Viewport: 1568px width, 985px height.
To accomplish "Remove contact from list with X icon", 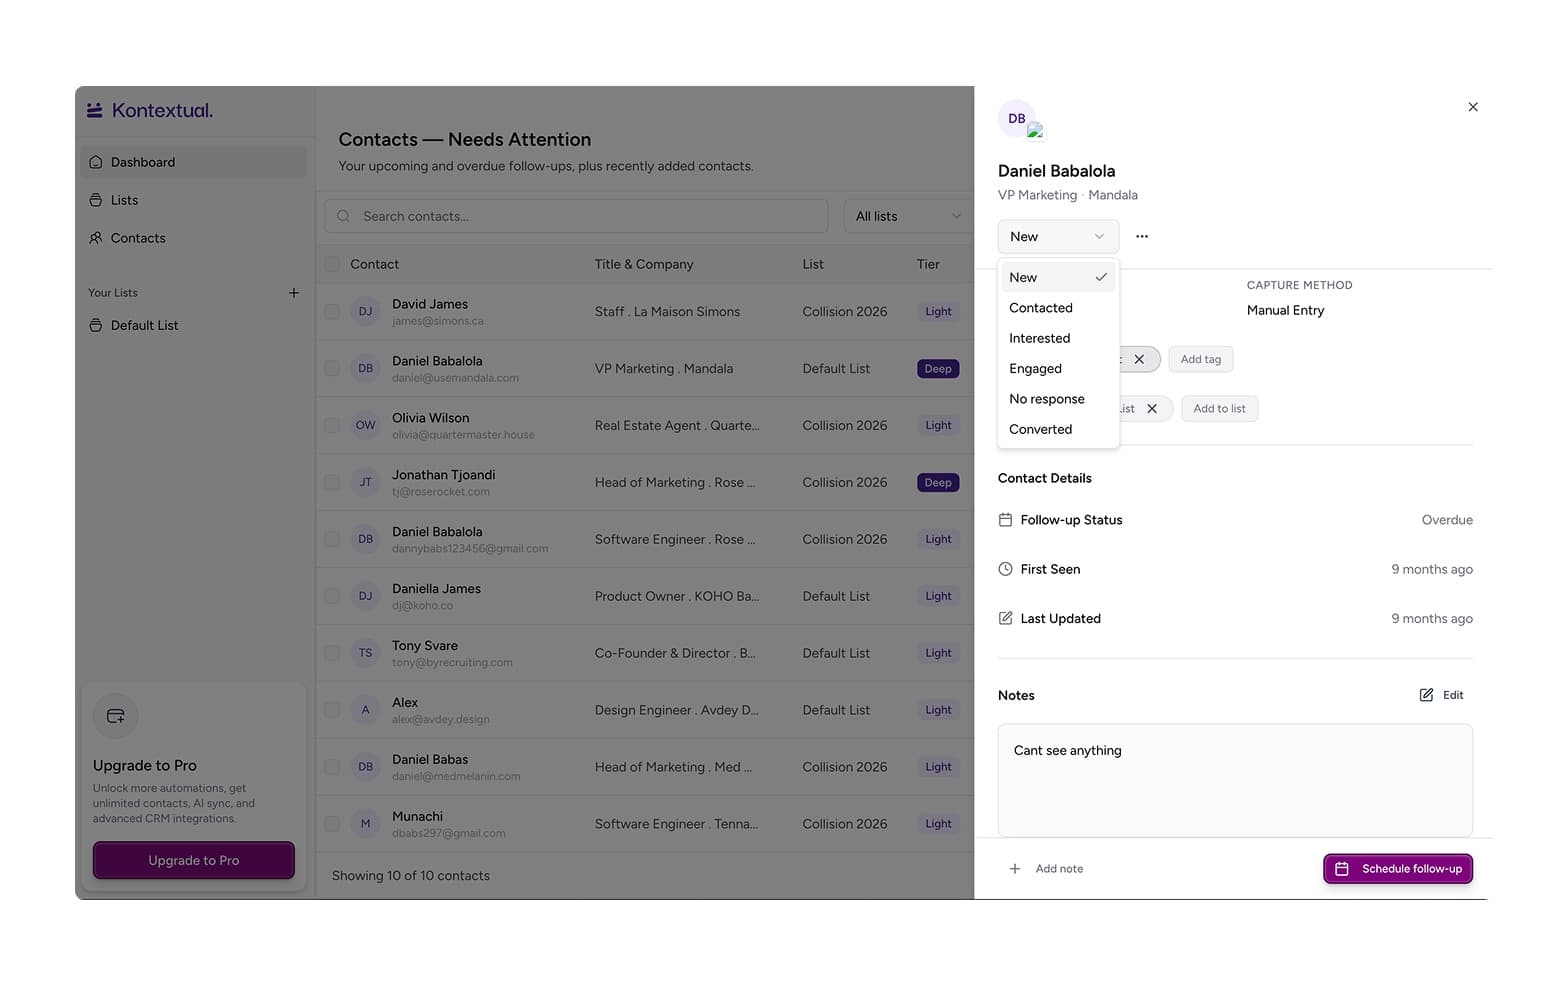I will point(1152,409).
